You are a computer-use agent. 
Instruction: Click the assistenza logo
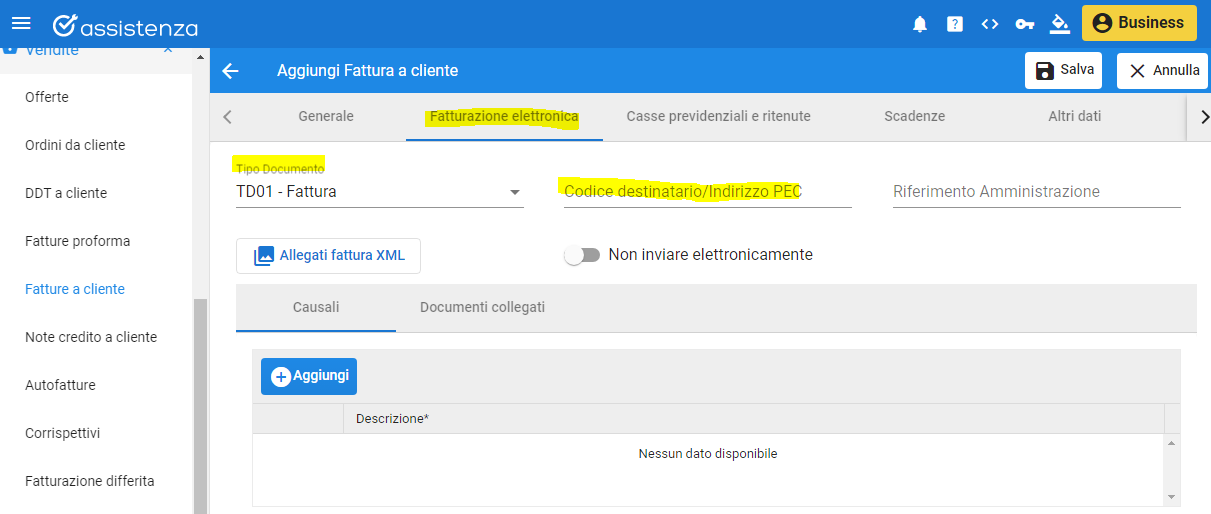tap(125, 25)
